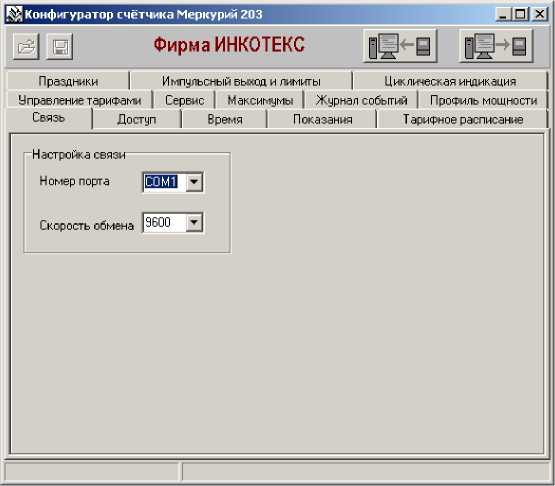The image size is (555, 486).
Task: Click the 9600 baud rate field
Action: pos(164,222)
